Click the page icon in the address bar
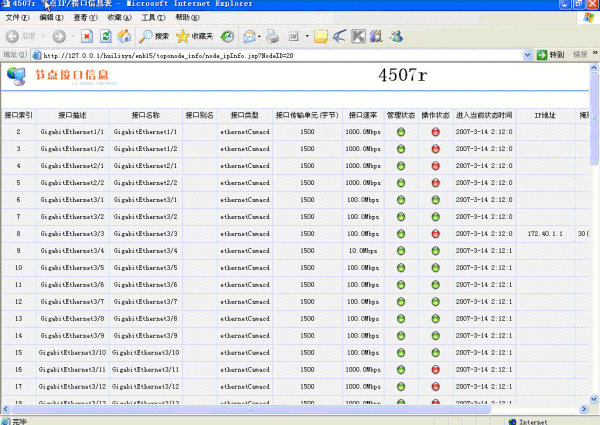The height and width of the screenshot is (425, 600). pyautogui.click(x=37, y=55)
